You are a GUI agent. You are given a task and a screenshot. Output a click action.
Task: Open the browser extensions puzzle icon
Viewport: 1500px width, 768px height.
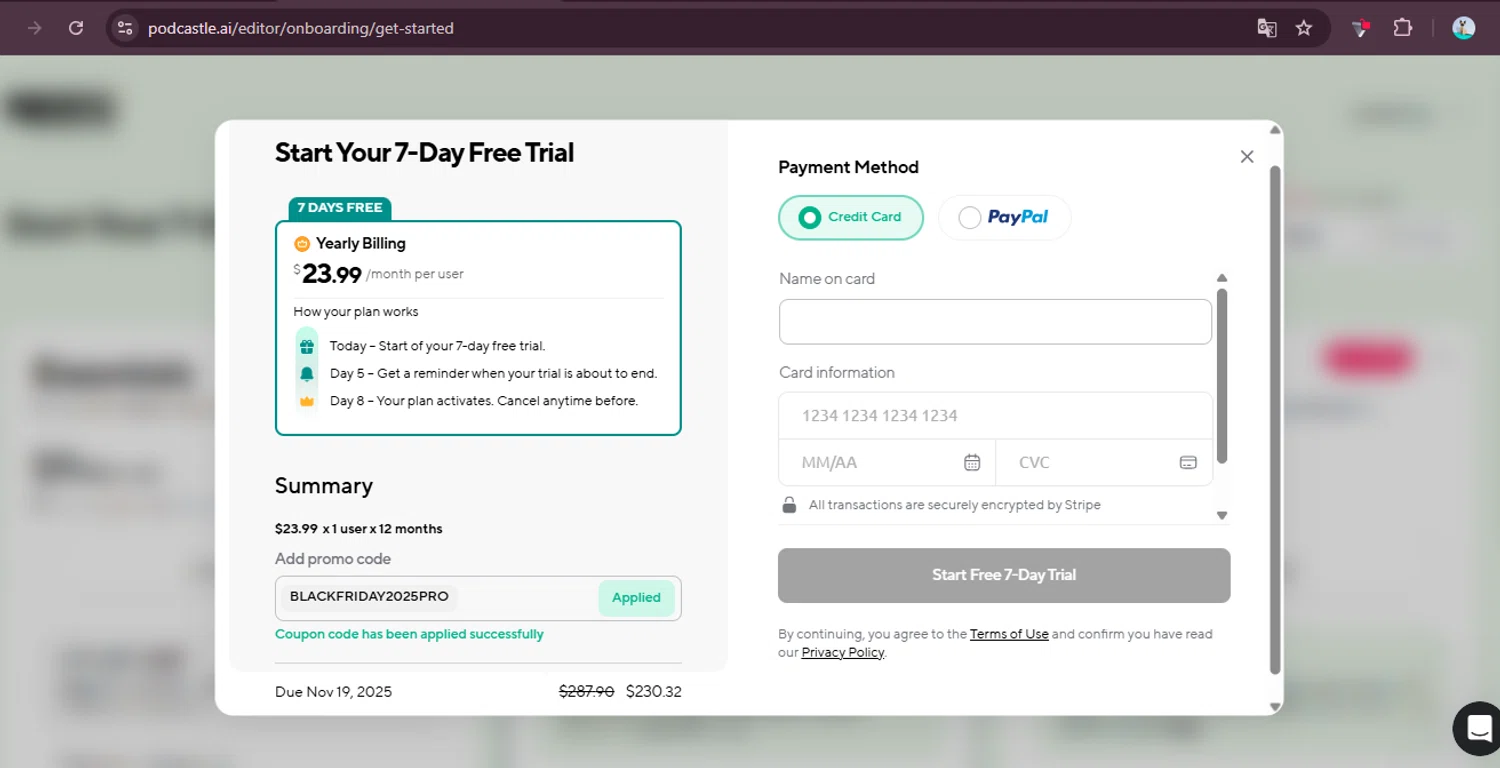(x=1403, y=28)
